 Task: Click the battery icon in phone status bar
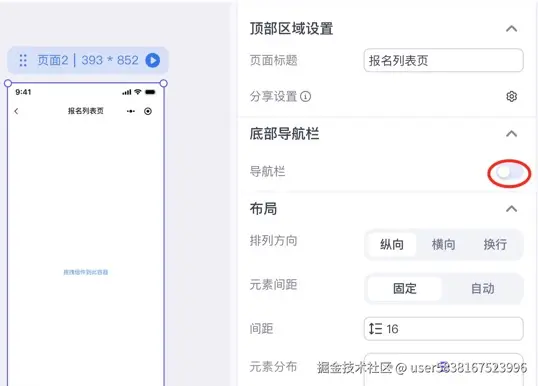[x=150, y=92]
